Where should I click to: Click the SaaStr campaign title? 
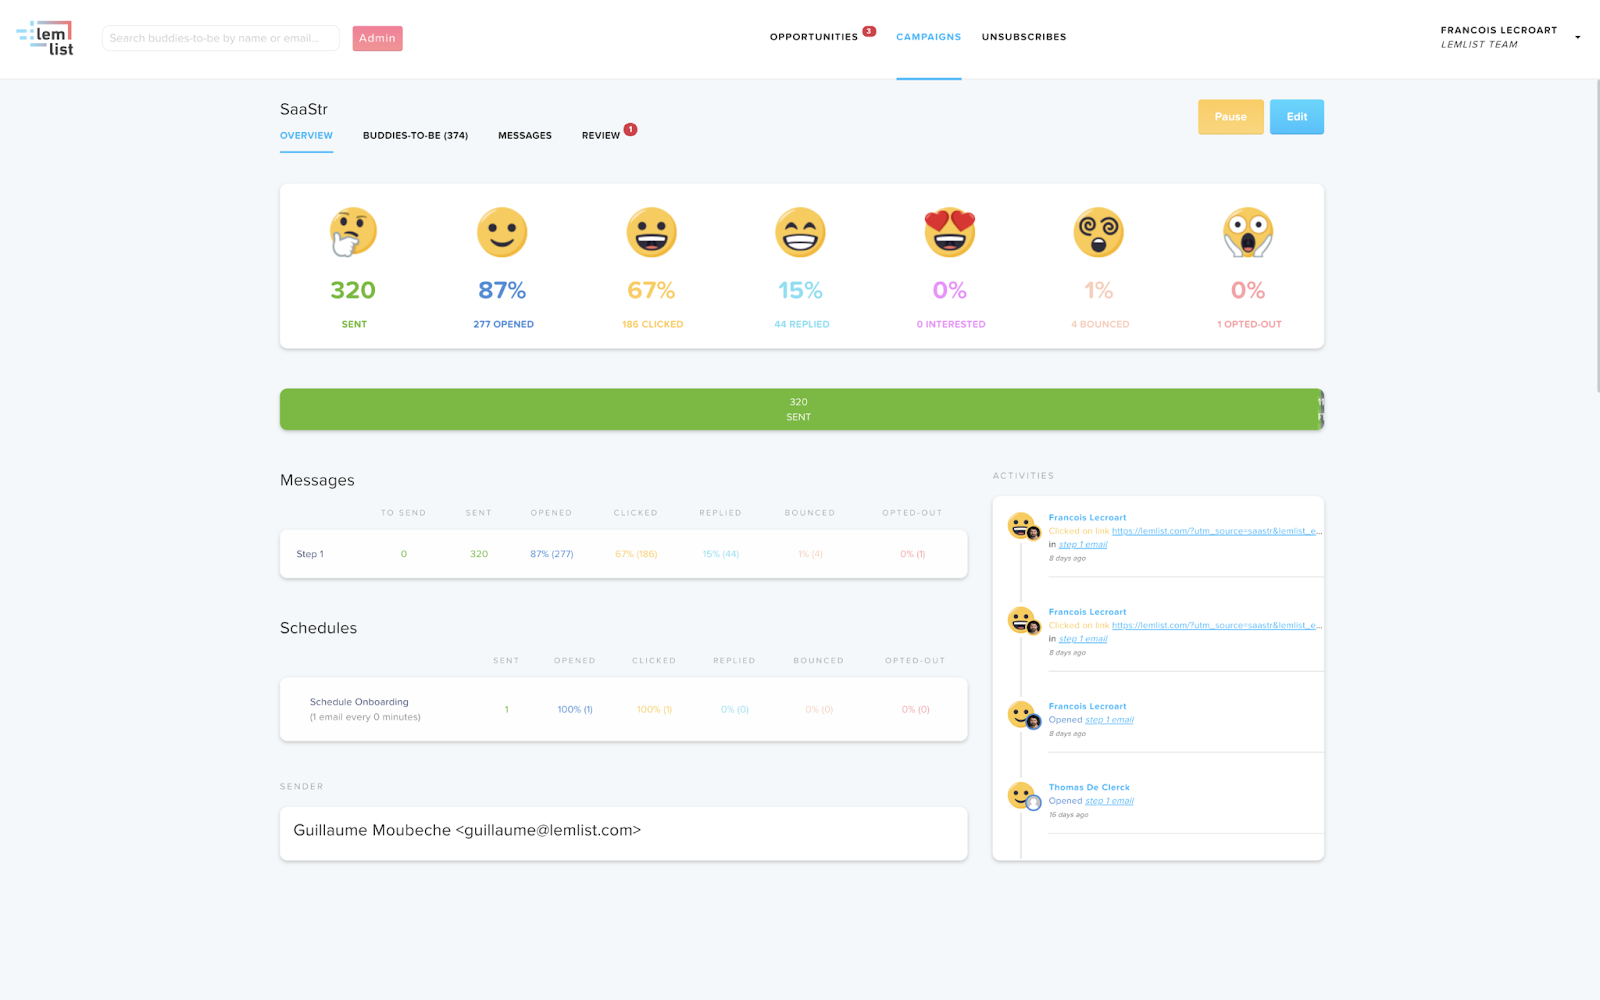coord(304,109)
